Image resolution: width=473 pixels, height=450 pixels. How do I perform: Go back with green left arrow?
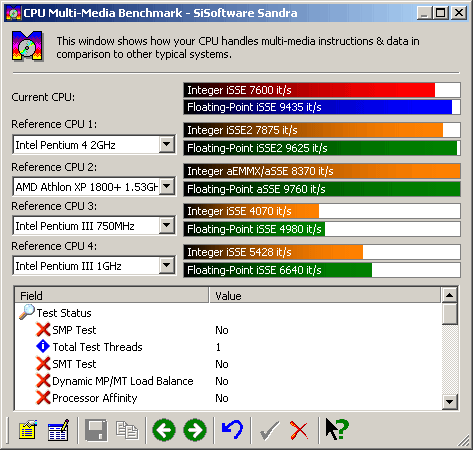tap(164, 430)
